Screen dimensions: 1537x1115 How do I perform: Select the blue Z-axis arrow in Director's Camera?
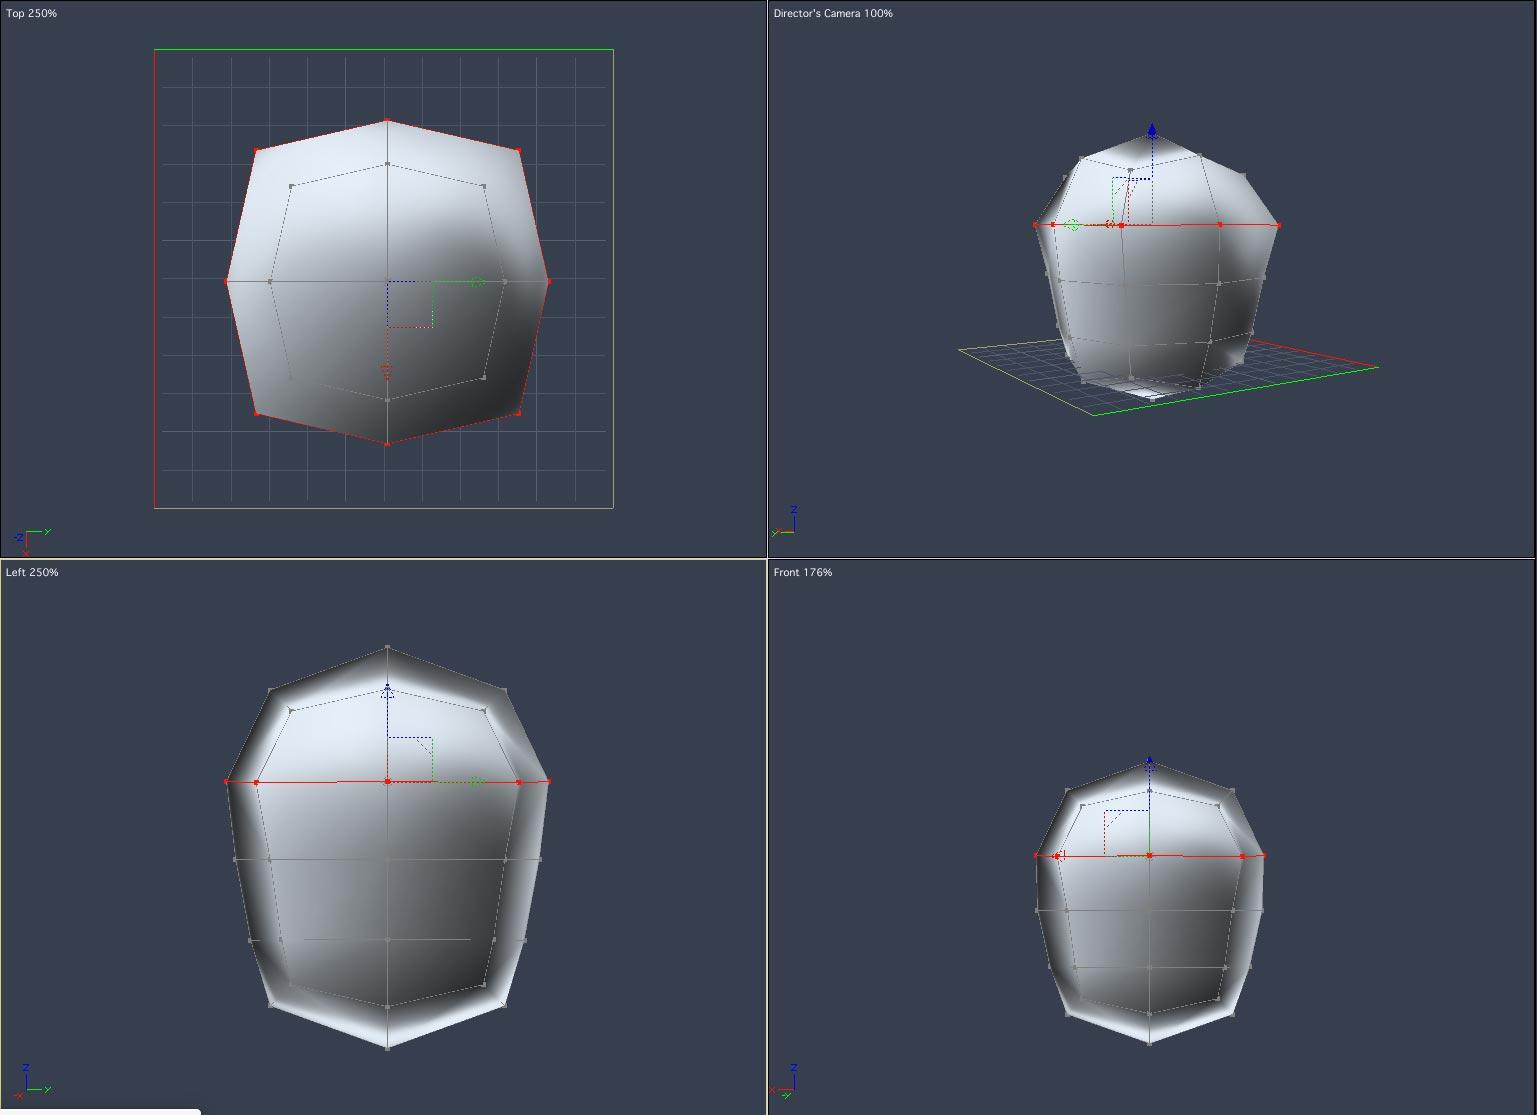coord(1152,130)
